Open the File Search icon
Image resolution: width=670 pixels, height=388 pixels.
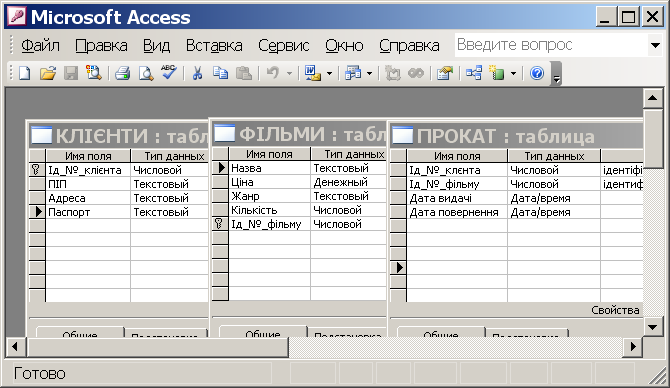tap(94, 73)
